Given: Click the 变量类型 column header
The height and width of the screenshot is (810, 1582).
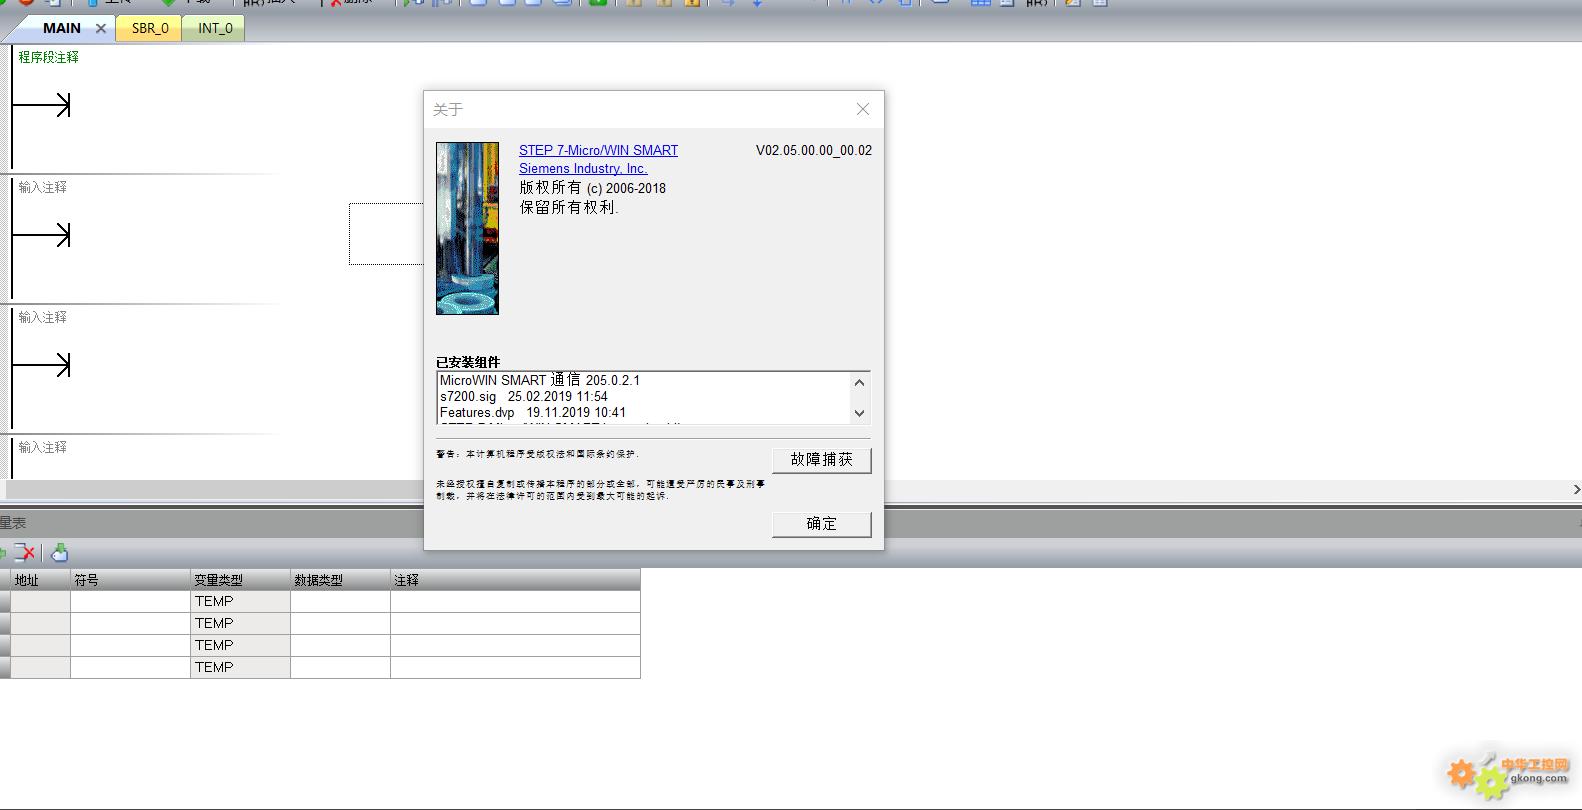Looking at the screenshot, I should click(x=240, y=580).
